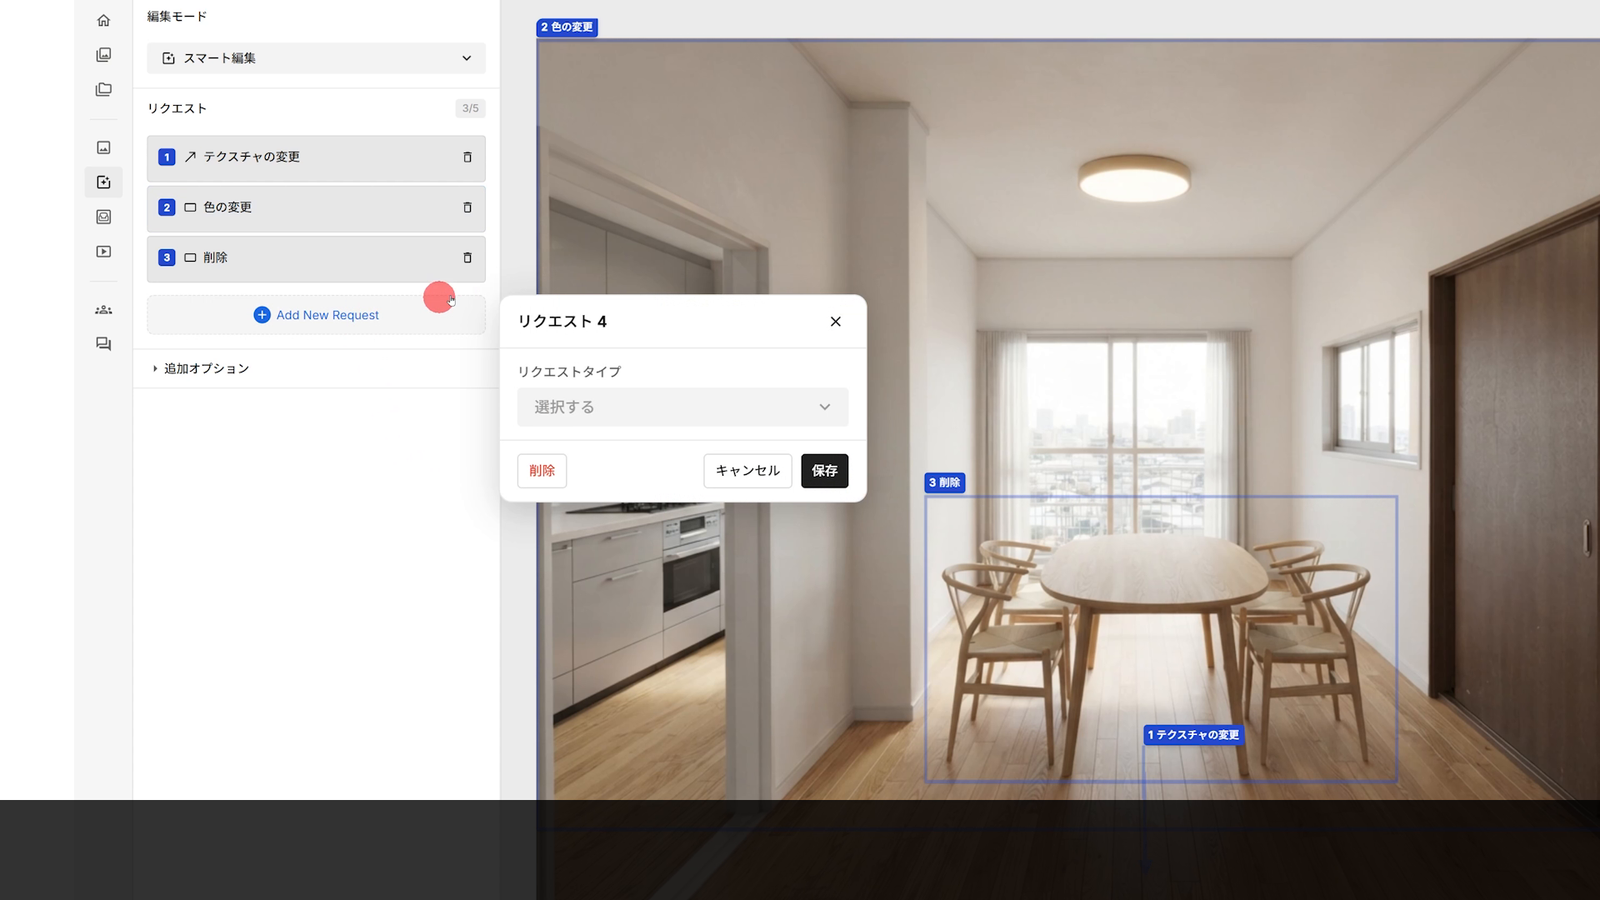Click the 1 テクスチャの変更 label on image
Viewport: 1600px width, 900px height.
pyautogui.click(x=1194, y=735)
